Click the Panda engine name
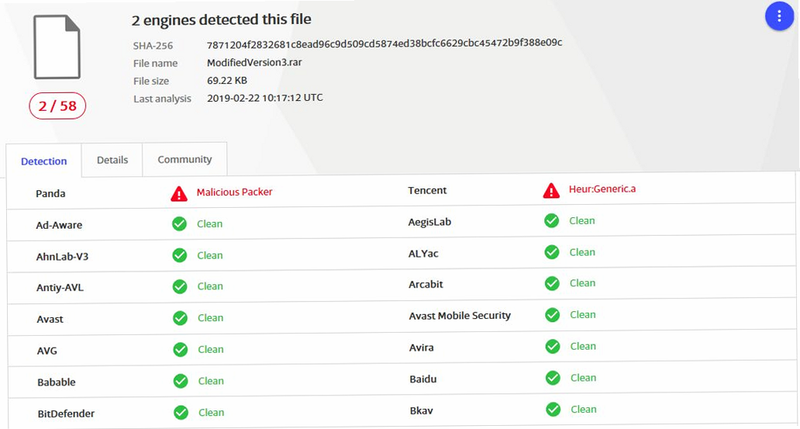Image resolution: width=800 pixels, height=429 pixels. coord(51,194)
